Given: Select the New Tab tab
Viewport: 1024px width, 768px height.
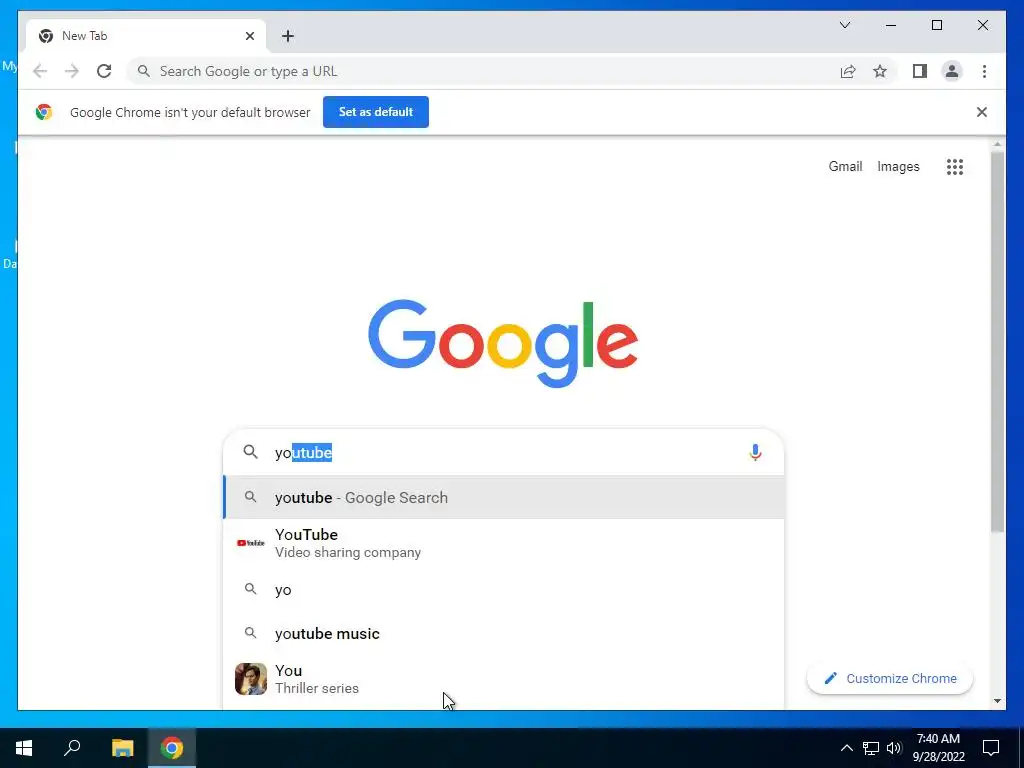Looking at the screenshot, I should 146,36.
